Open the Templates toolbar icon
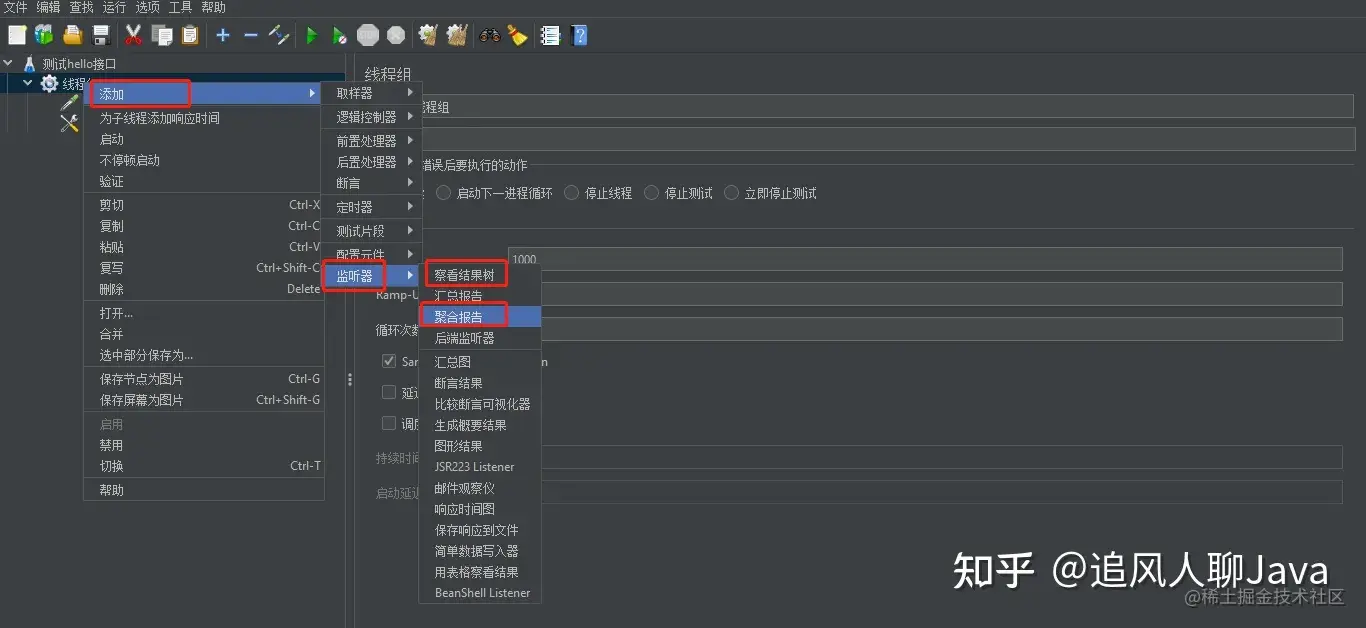 coord(44,36)
